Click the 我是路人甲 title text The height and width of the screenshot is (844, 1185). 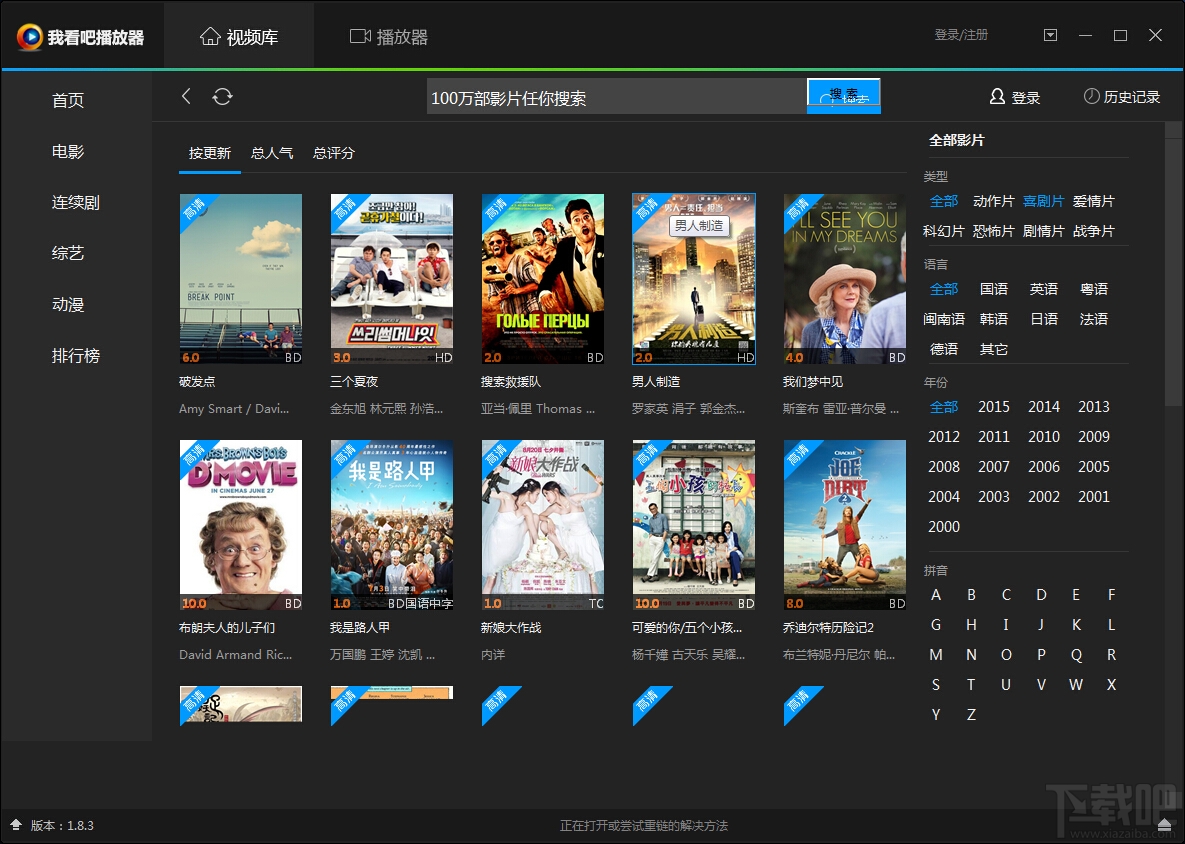pyautogui.click(x=360, y=627)
